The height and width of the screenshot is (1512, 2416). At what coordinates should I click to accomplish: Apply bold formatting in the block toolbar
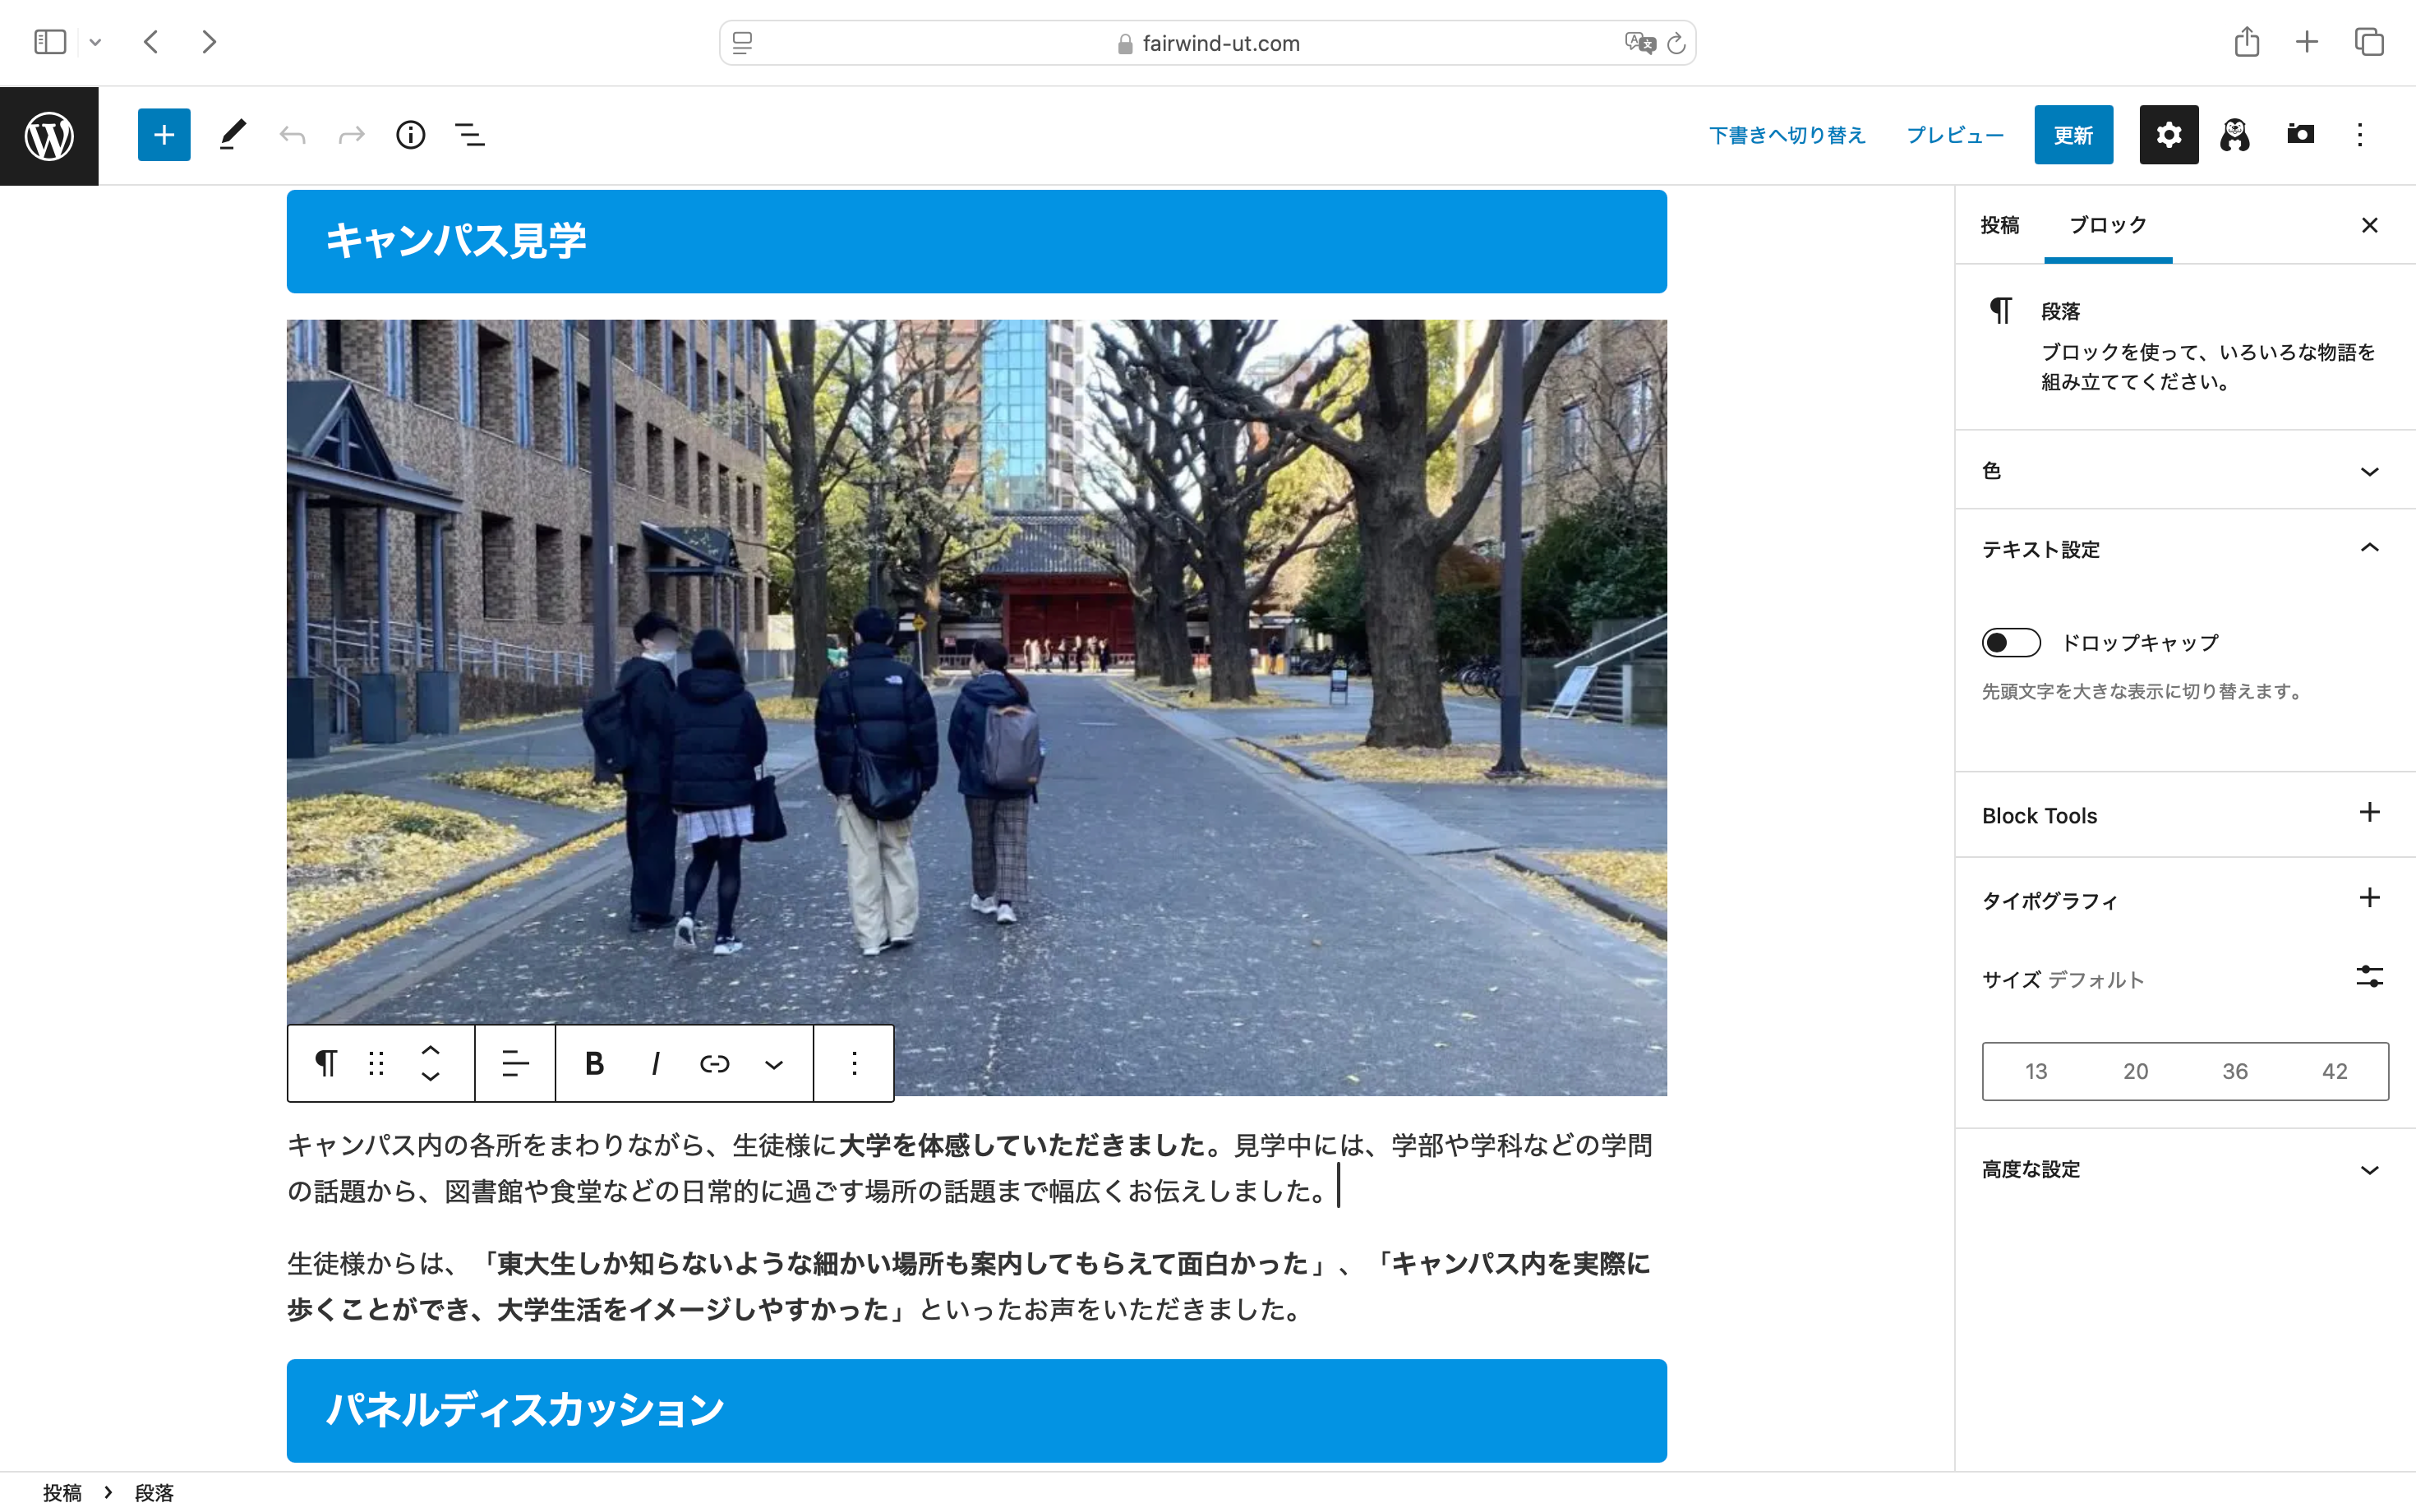594,1063
